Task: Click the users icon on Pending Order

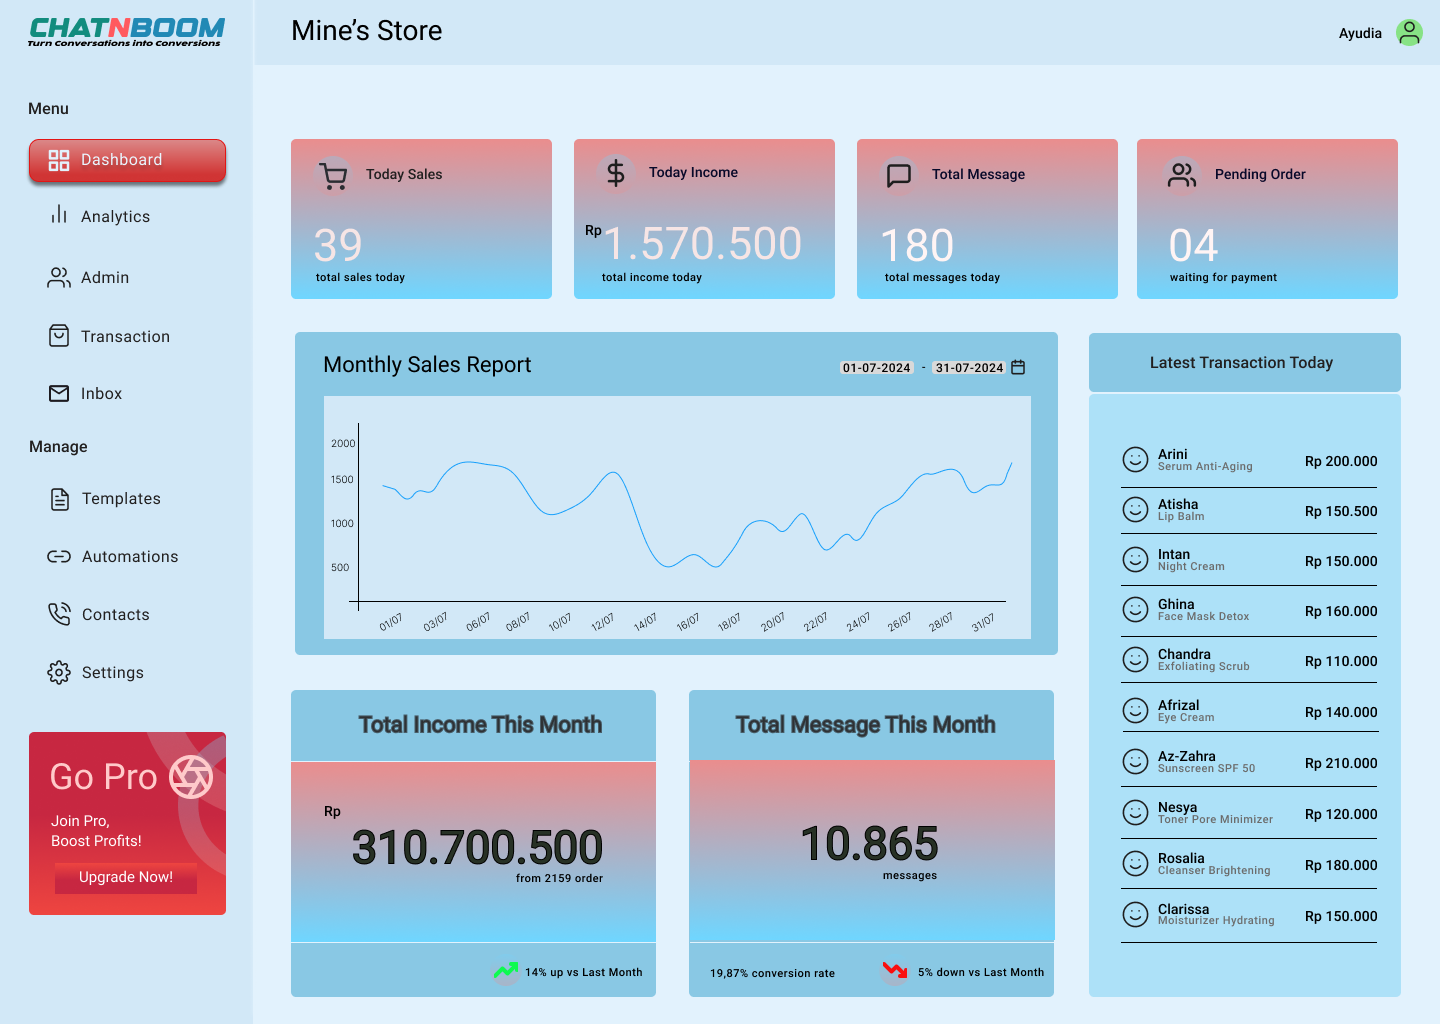Action: [1181, 175]
